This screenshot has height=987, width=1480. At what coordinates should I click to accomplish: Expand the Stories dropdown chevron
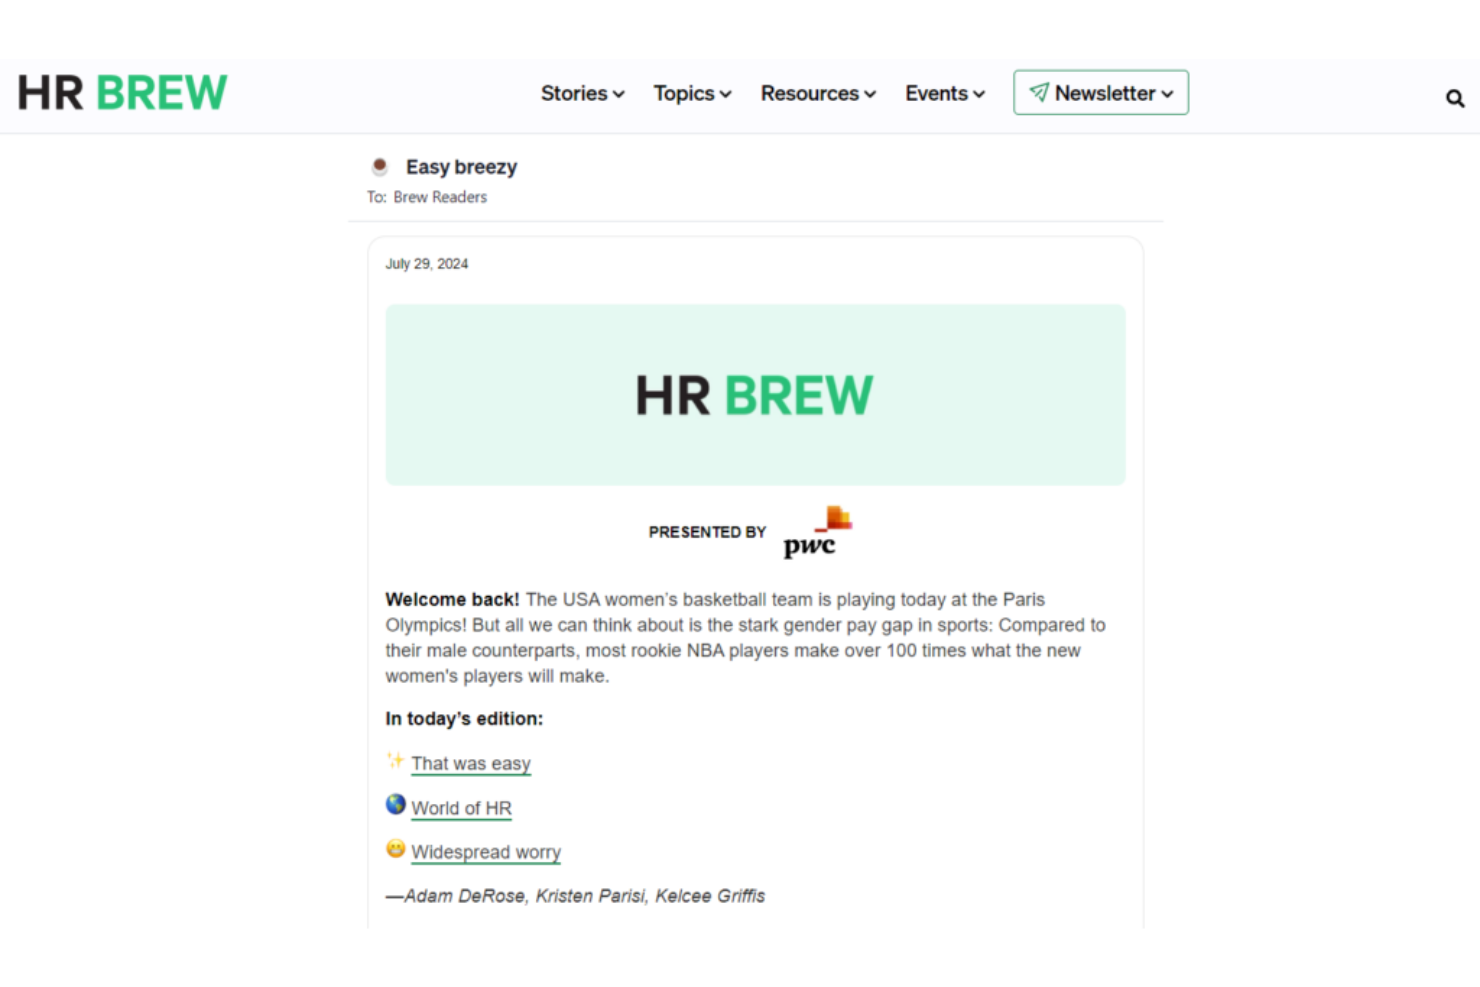pyautogui.click(x=619, y=94)
